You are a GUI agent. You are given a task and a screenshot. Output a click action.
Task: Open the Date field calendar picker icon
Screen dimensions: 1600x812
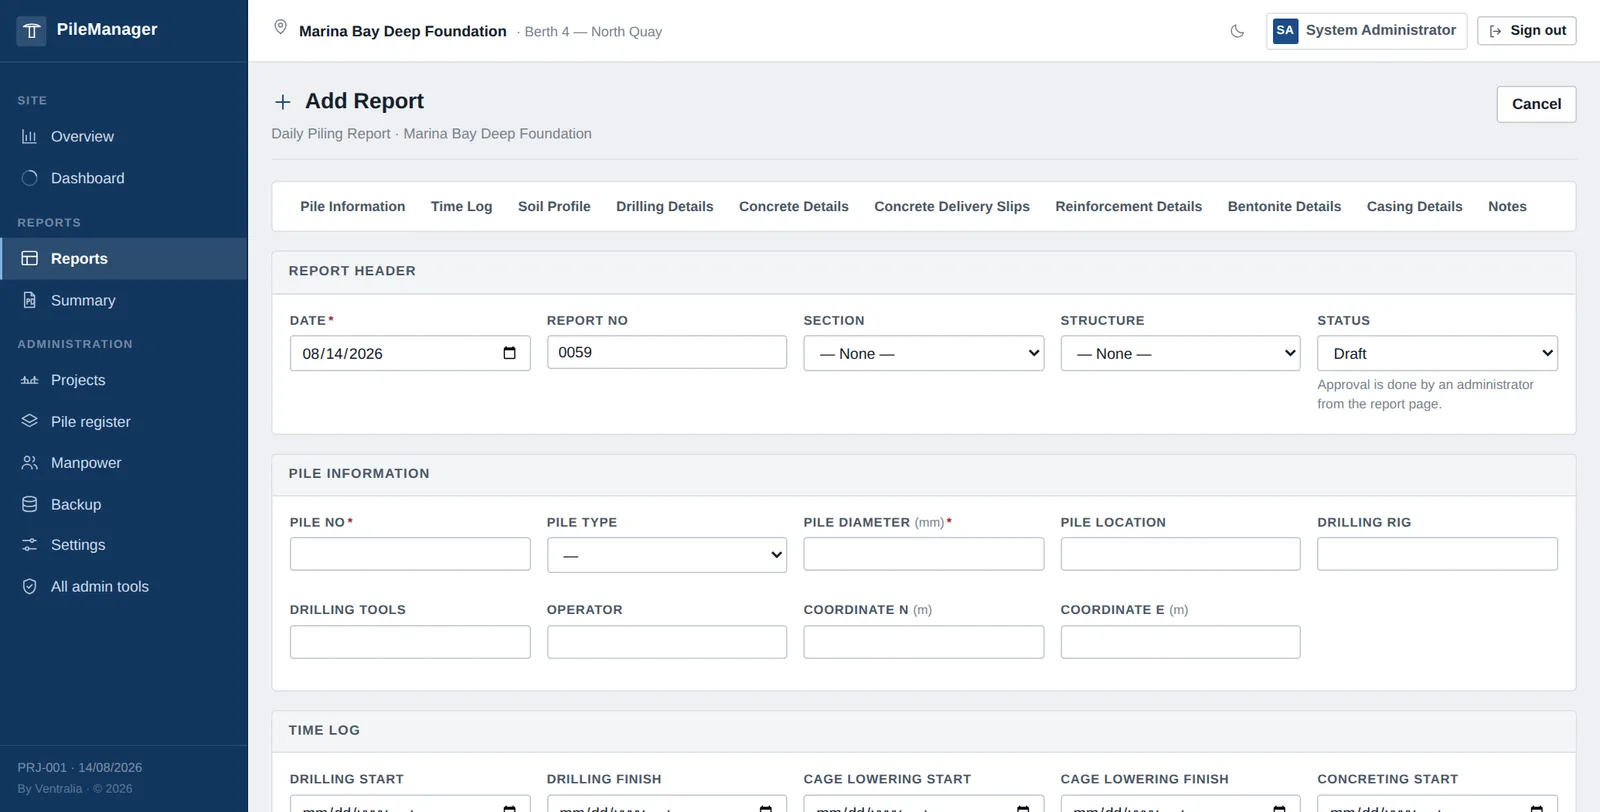[509, 353]
